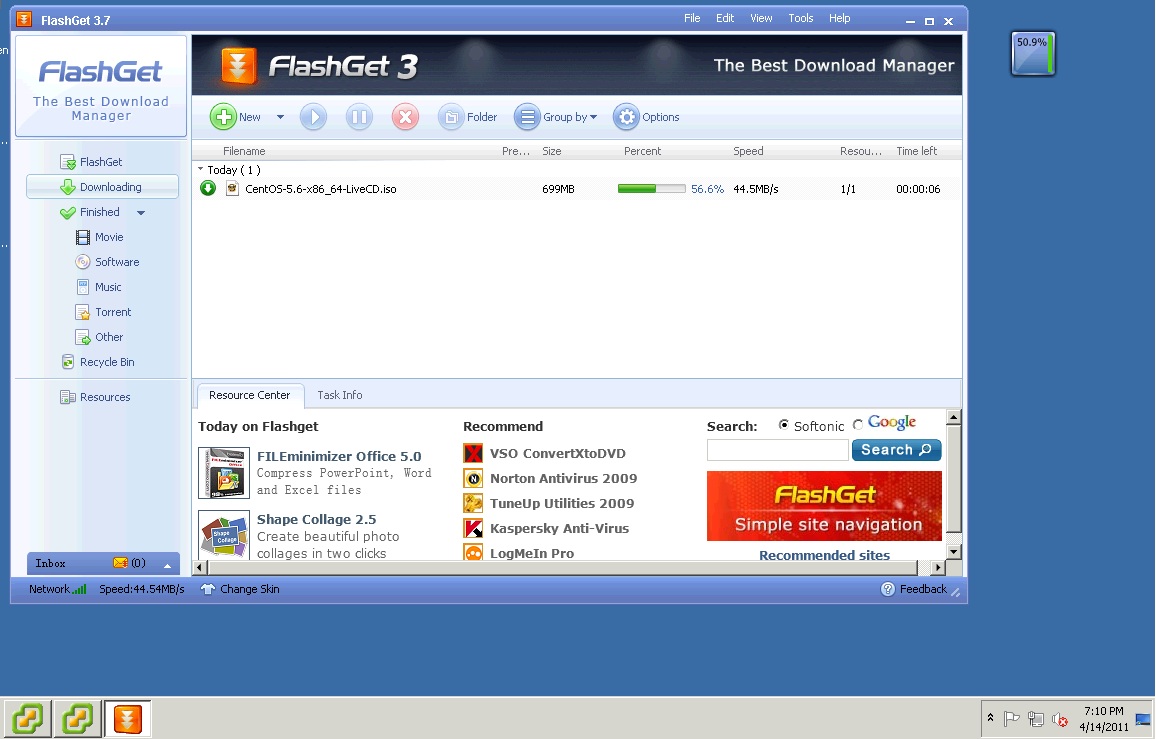This screenshot has width=1156, height=739.
Task: Click the Feedback link in status bar
Action: tap(923, 589)
